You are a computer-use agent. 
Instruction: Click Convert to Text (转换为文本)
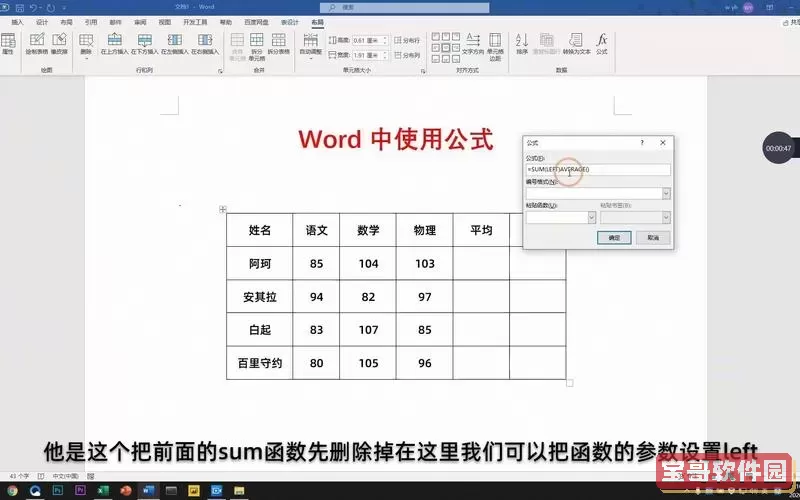tap(577, 44)
